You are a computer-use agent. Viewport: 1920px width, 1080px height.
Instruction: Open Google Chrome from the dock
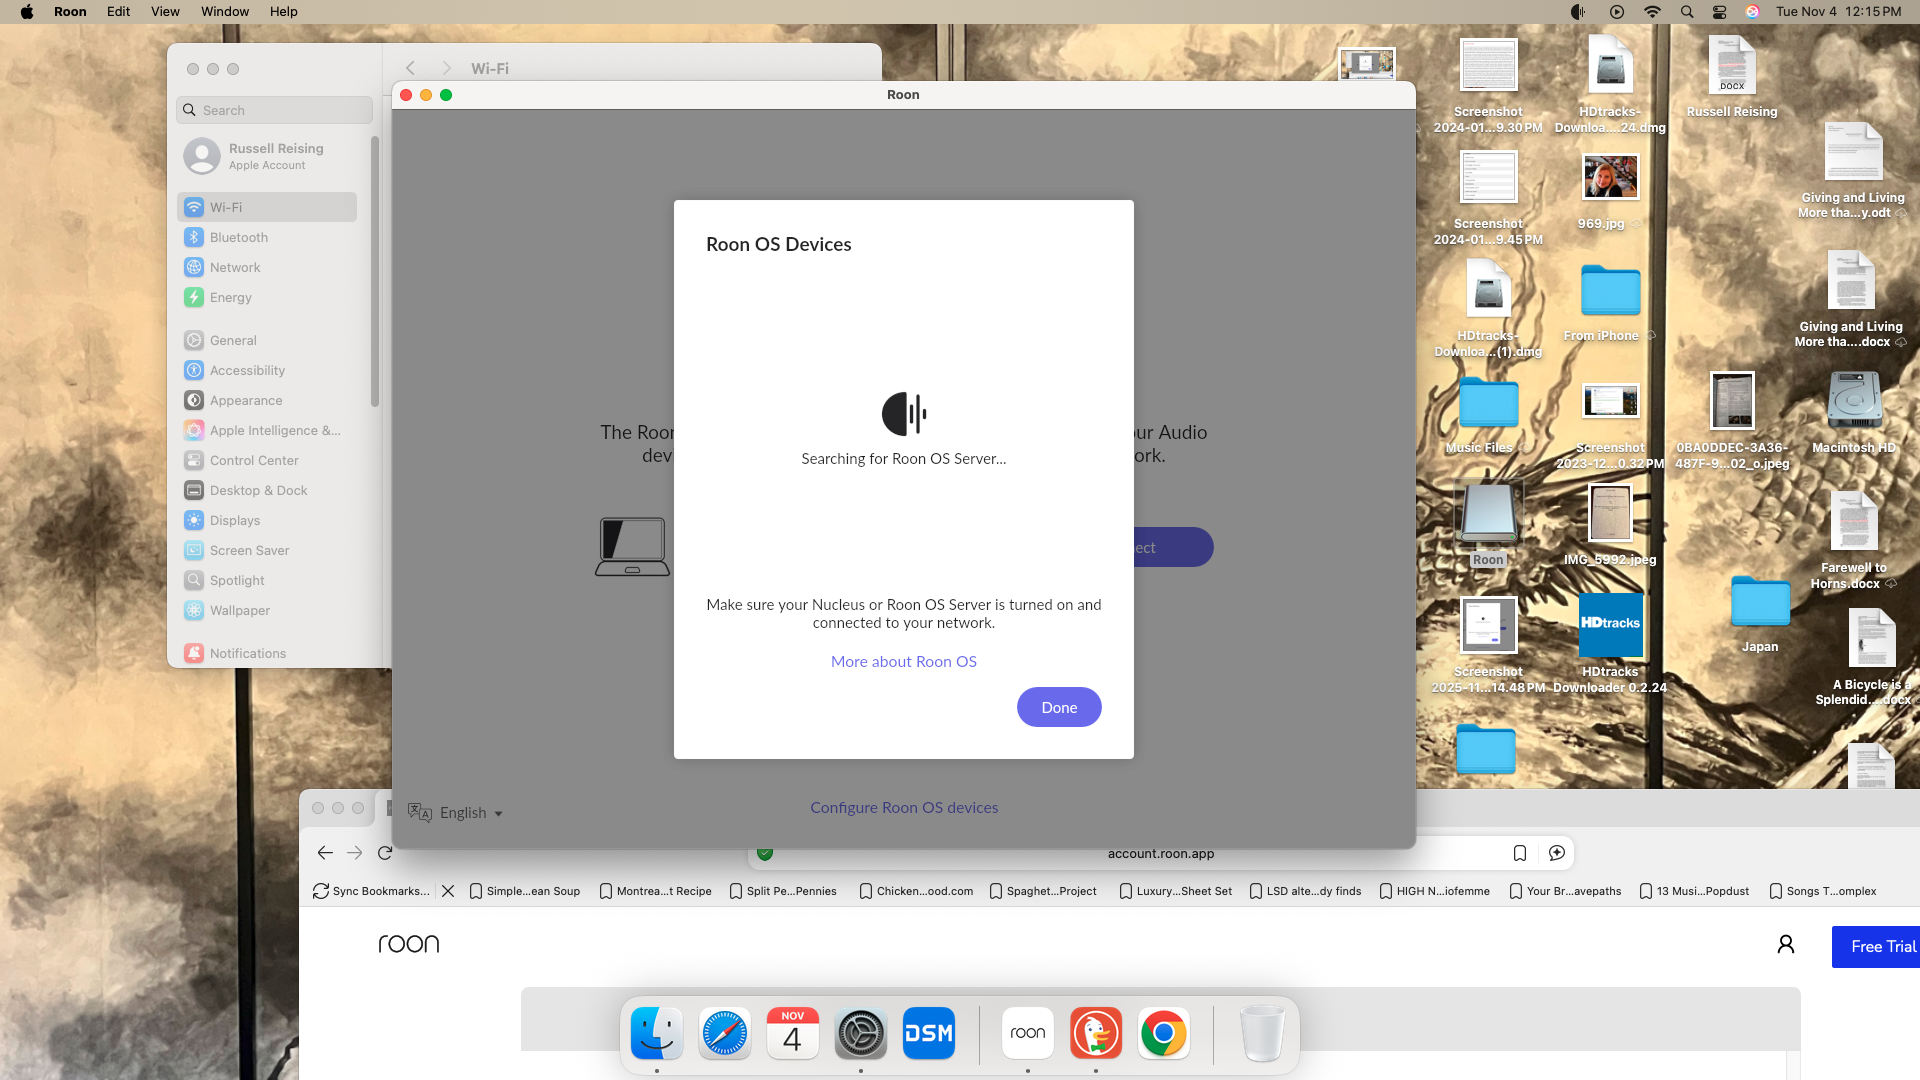(1163, 1033)
